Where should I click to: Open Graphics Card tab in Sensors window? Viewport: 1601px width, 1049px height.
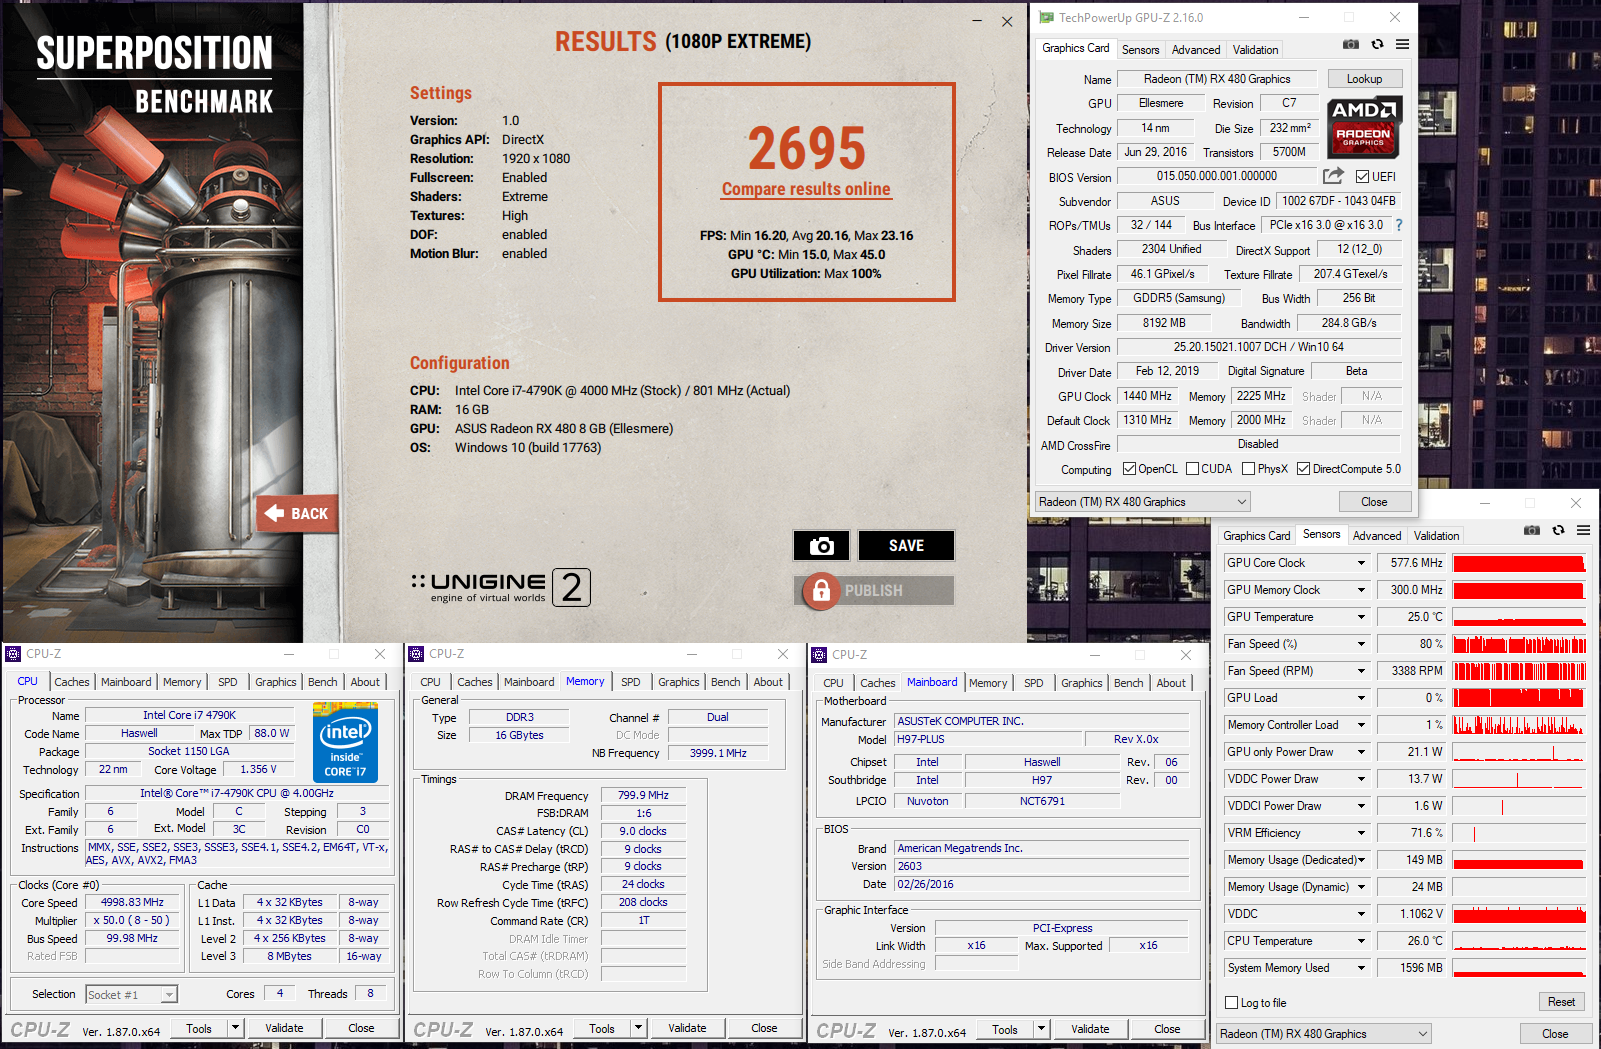click(1257, 535)
